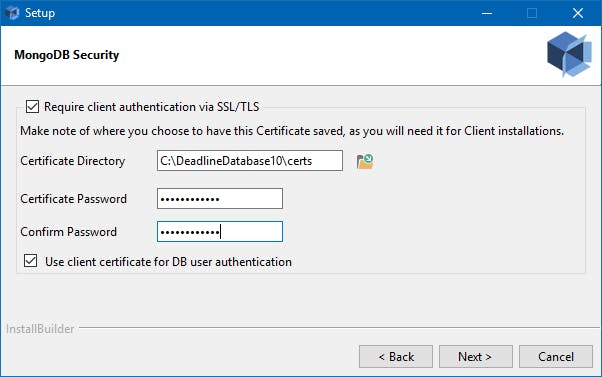The width and height of the screenshot is (602, 377).
Task: Click the certificate note instruction text
Action: 292,131
